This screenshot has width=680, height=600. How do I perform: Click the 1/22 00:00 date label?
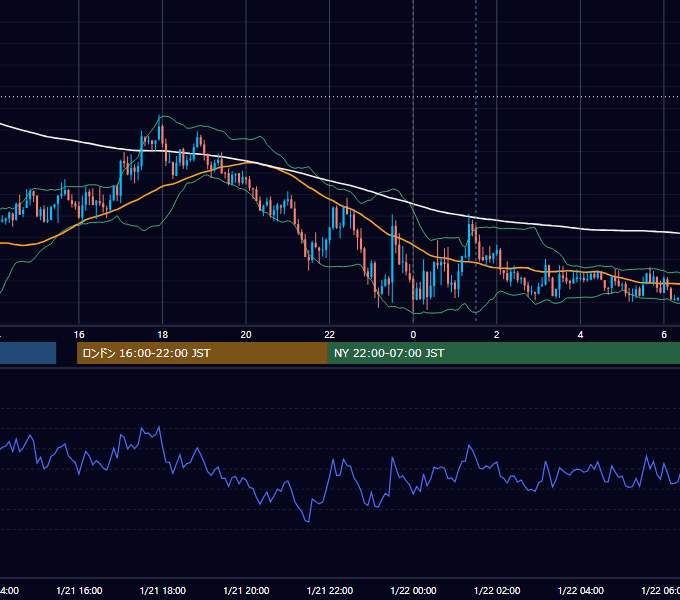tap(413, 590)
